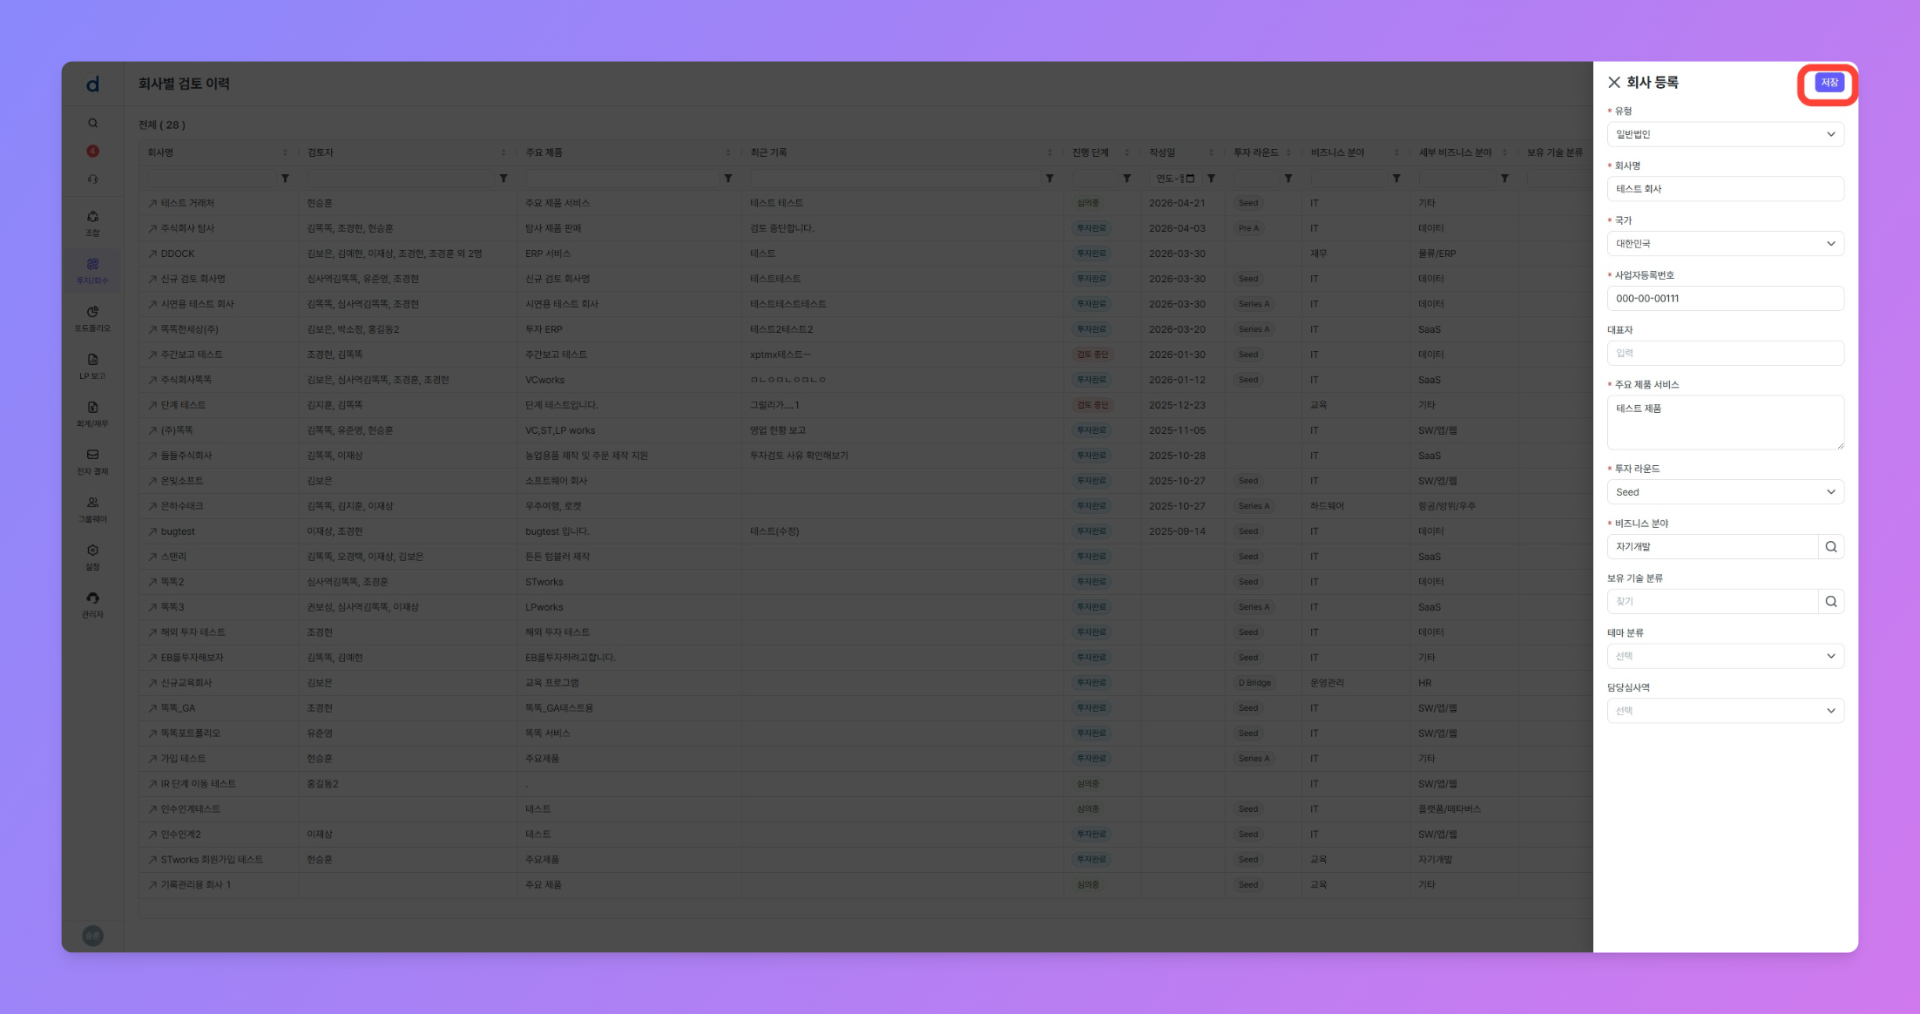Open the 투자 라운드 dropdown
1920x1014 pixels.
pos(1725,492)
